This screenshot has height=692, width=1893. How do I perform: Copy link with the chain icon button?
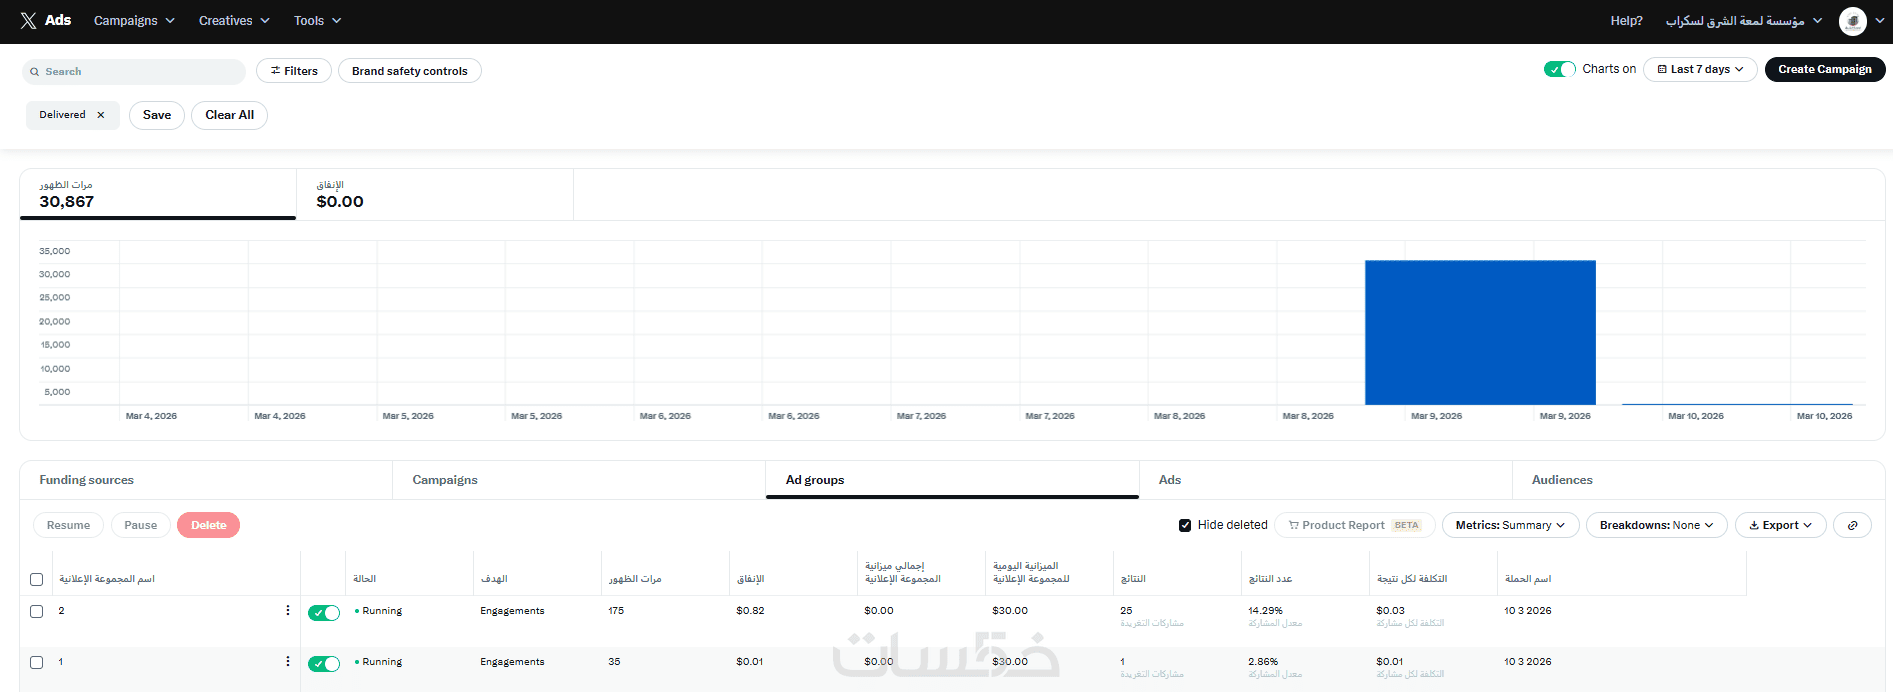[1852, 525]
